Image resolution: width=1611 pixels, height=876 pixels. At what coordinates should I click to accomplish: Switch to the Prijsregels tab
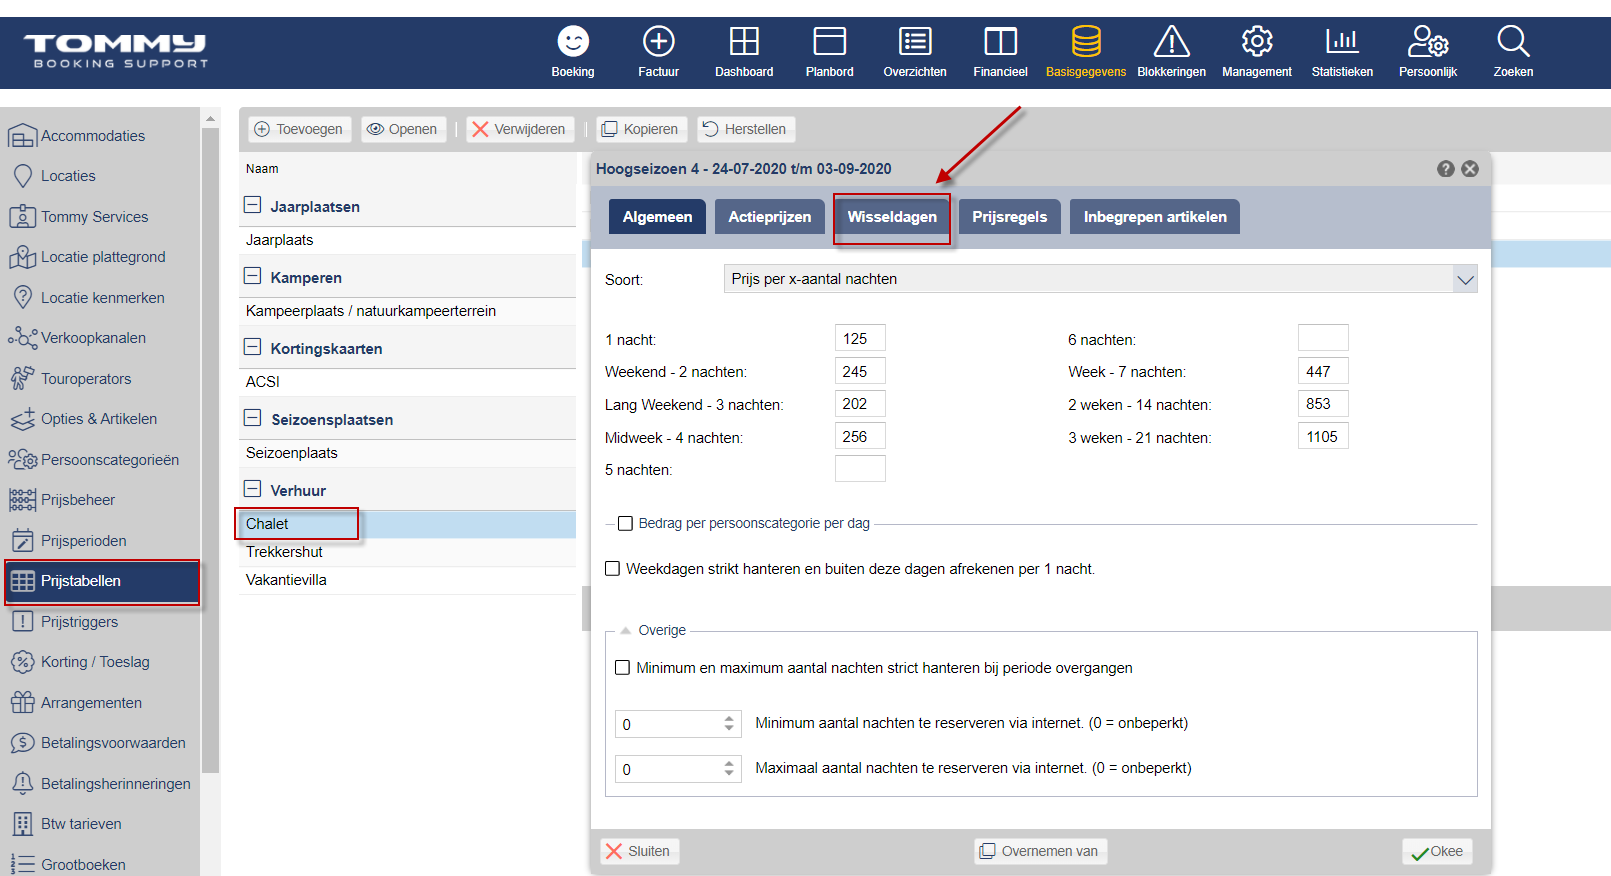pyautogui.click(x=1009, y=217)
